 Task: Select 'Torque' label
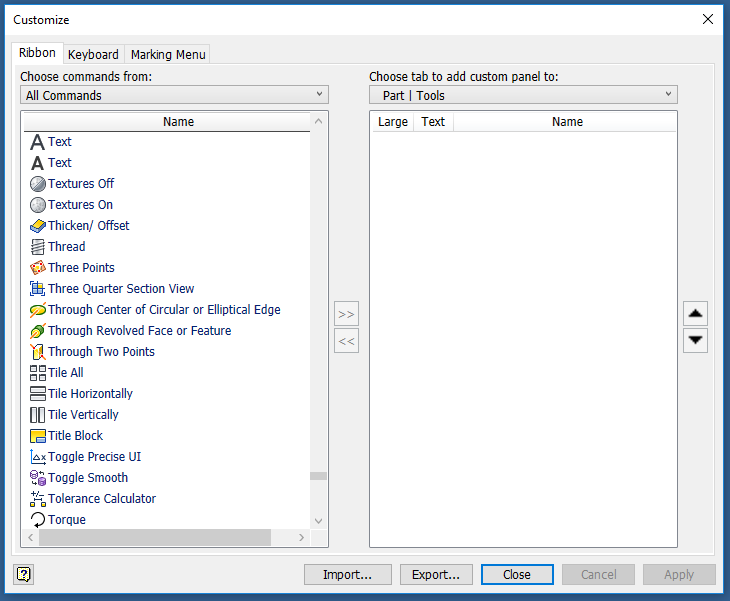point(67,520)
